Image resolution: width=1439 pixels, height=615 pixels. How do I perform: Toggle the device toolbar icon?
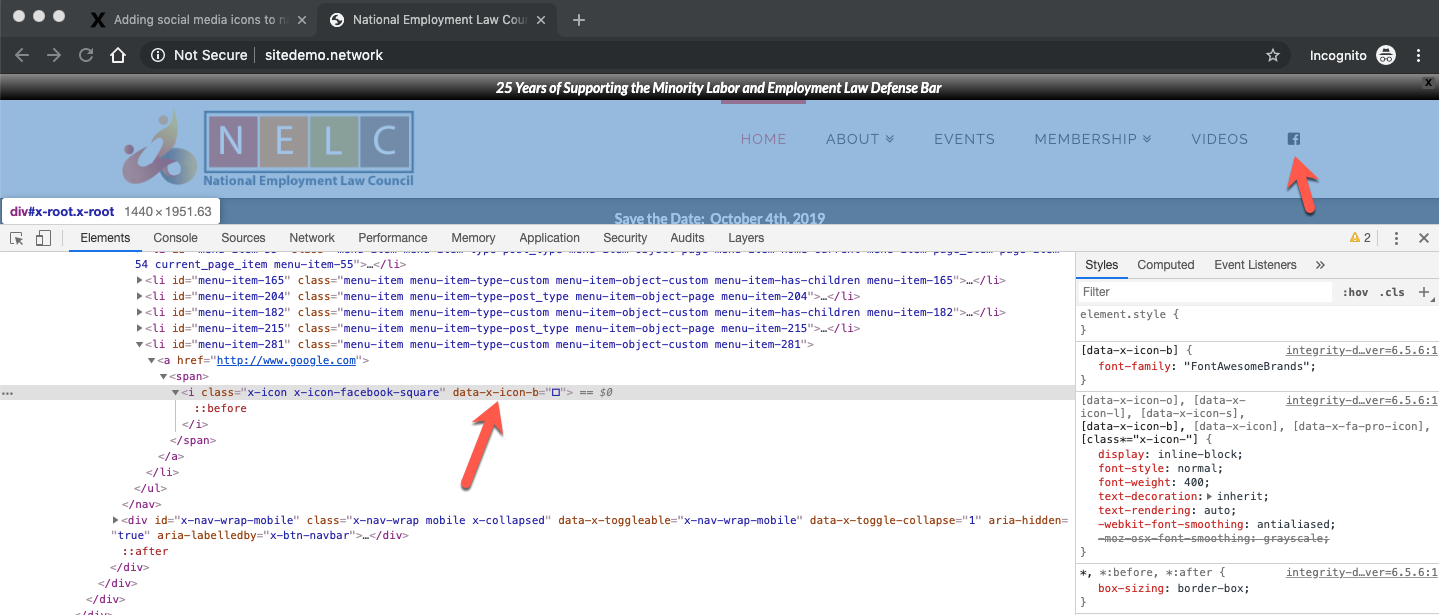click(x=43, y=238)
